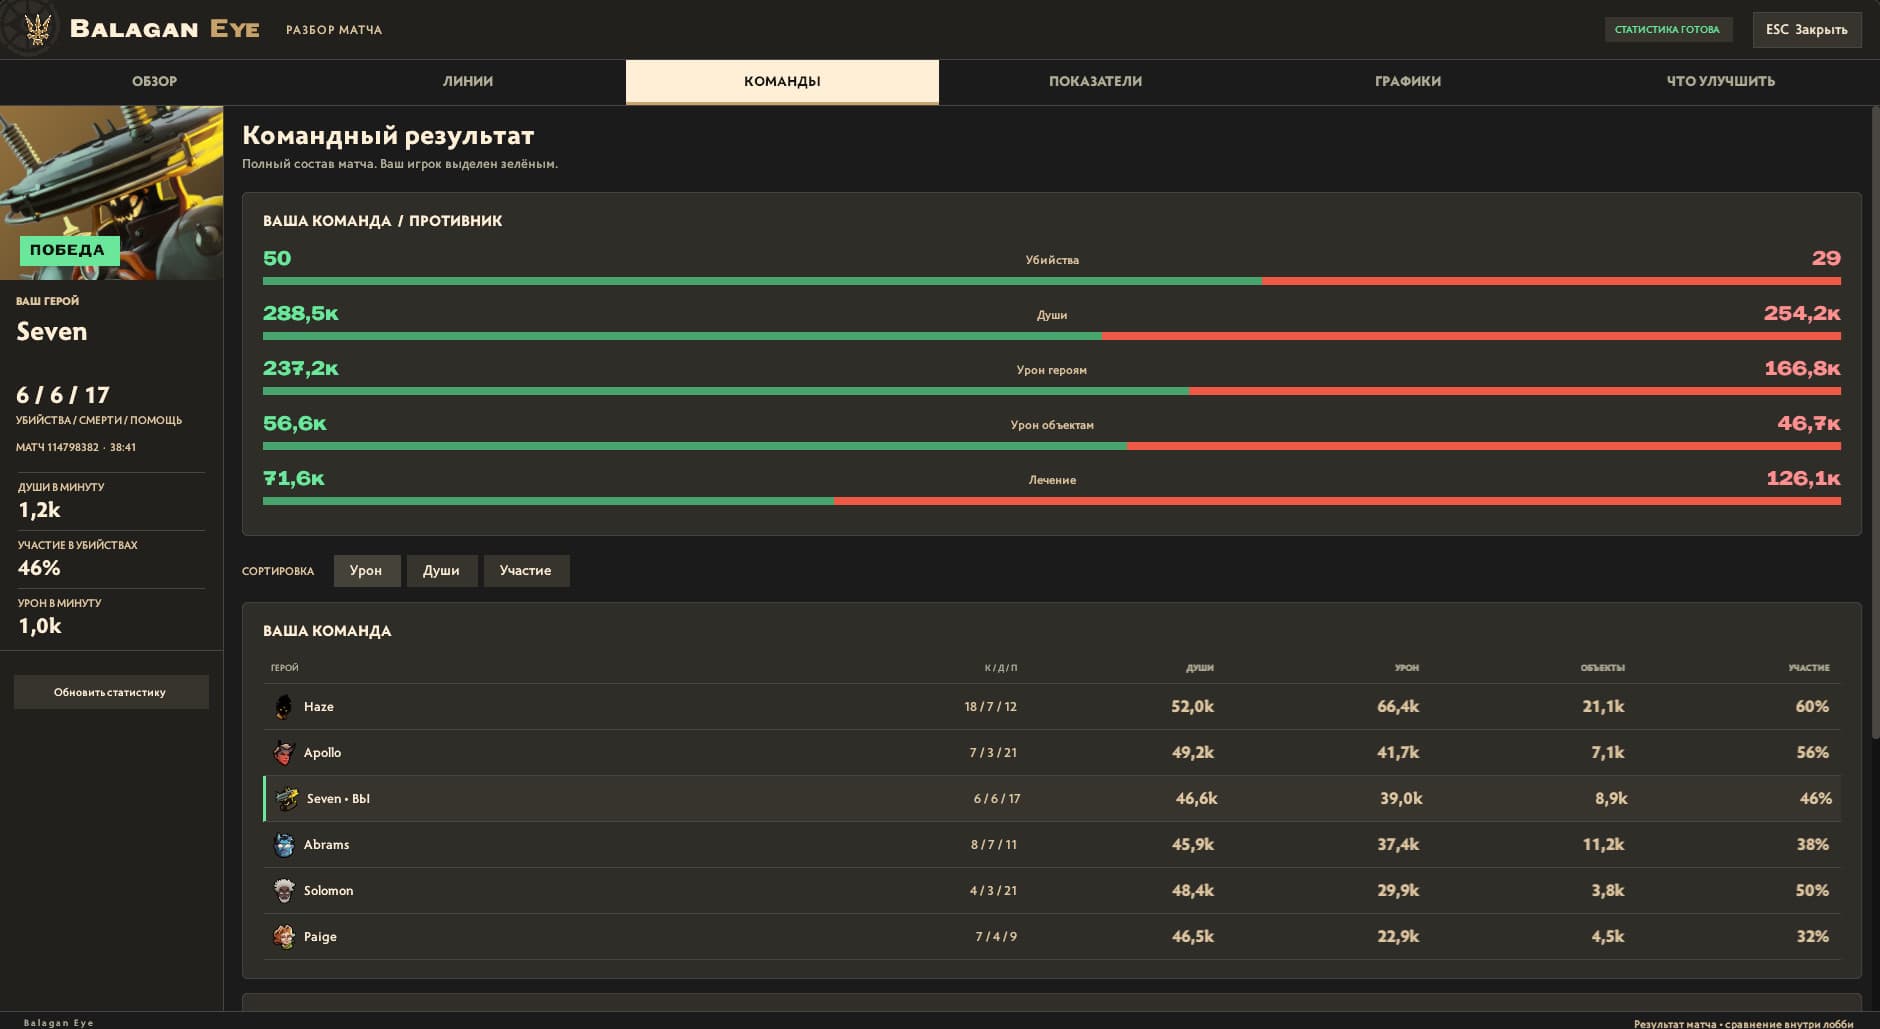Click Abrams K/D/A value 8 / 7 / 11
Image resolution: width=1880 pixels, height=1029 pixels.
tap(994, 845)
